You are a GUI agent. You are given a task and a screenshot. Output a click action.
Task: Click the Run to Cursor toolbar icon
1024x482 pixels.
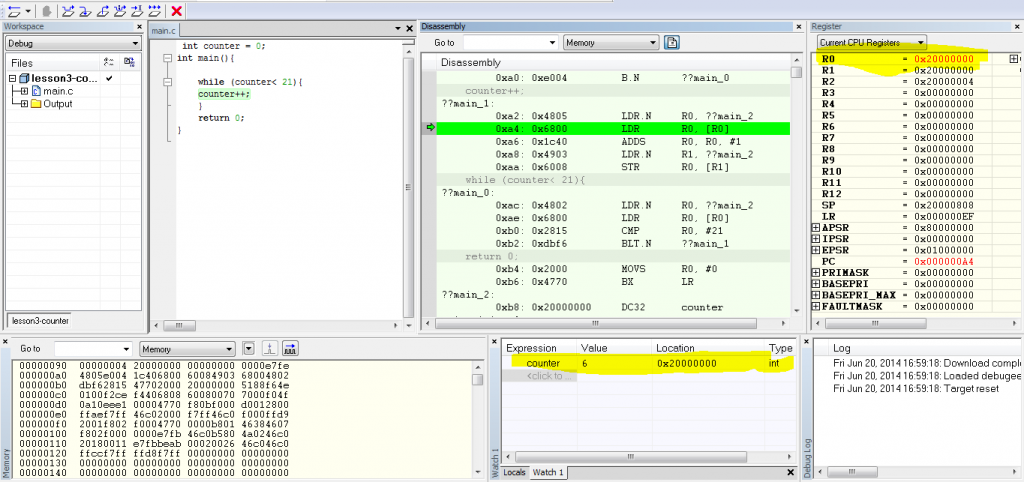(136, 11)
